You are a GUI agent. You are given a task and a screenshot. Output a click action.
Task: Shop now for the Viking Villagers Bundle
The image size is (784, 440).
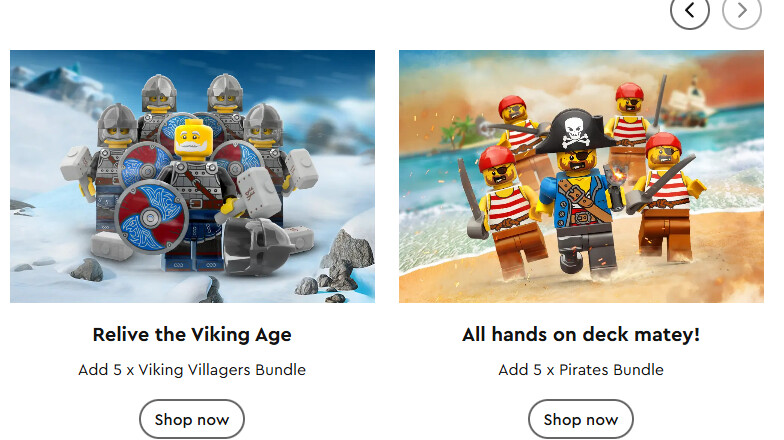[x=192, y=420]
